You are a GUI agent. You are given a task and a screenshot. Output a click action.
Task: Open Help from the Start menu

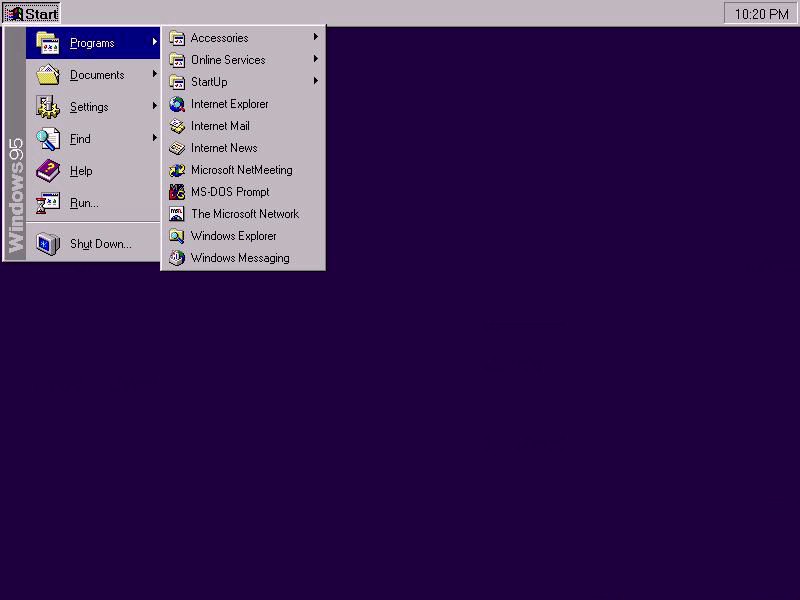(81, 171)
